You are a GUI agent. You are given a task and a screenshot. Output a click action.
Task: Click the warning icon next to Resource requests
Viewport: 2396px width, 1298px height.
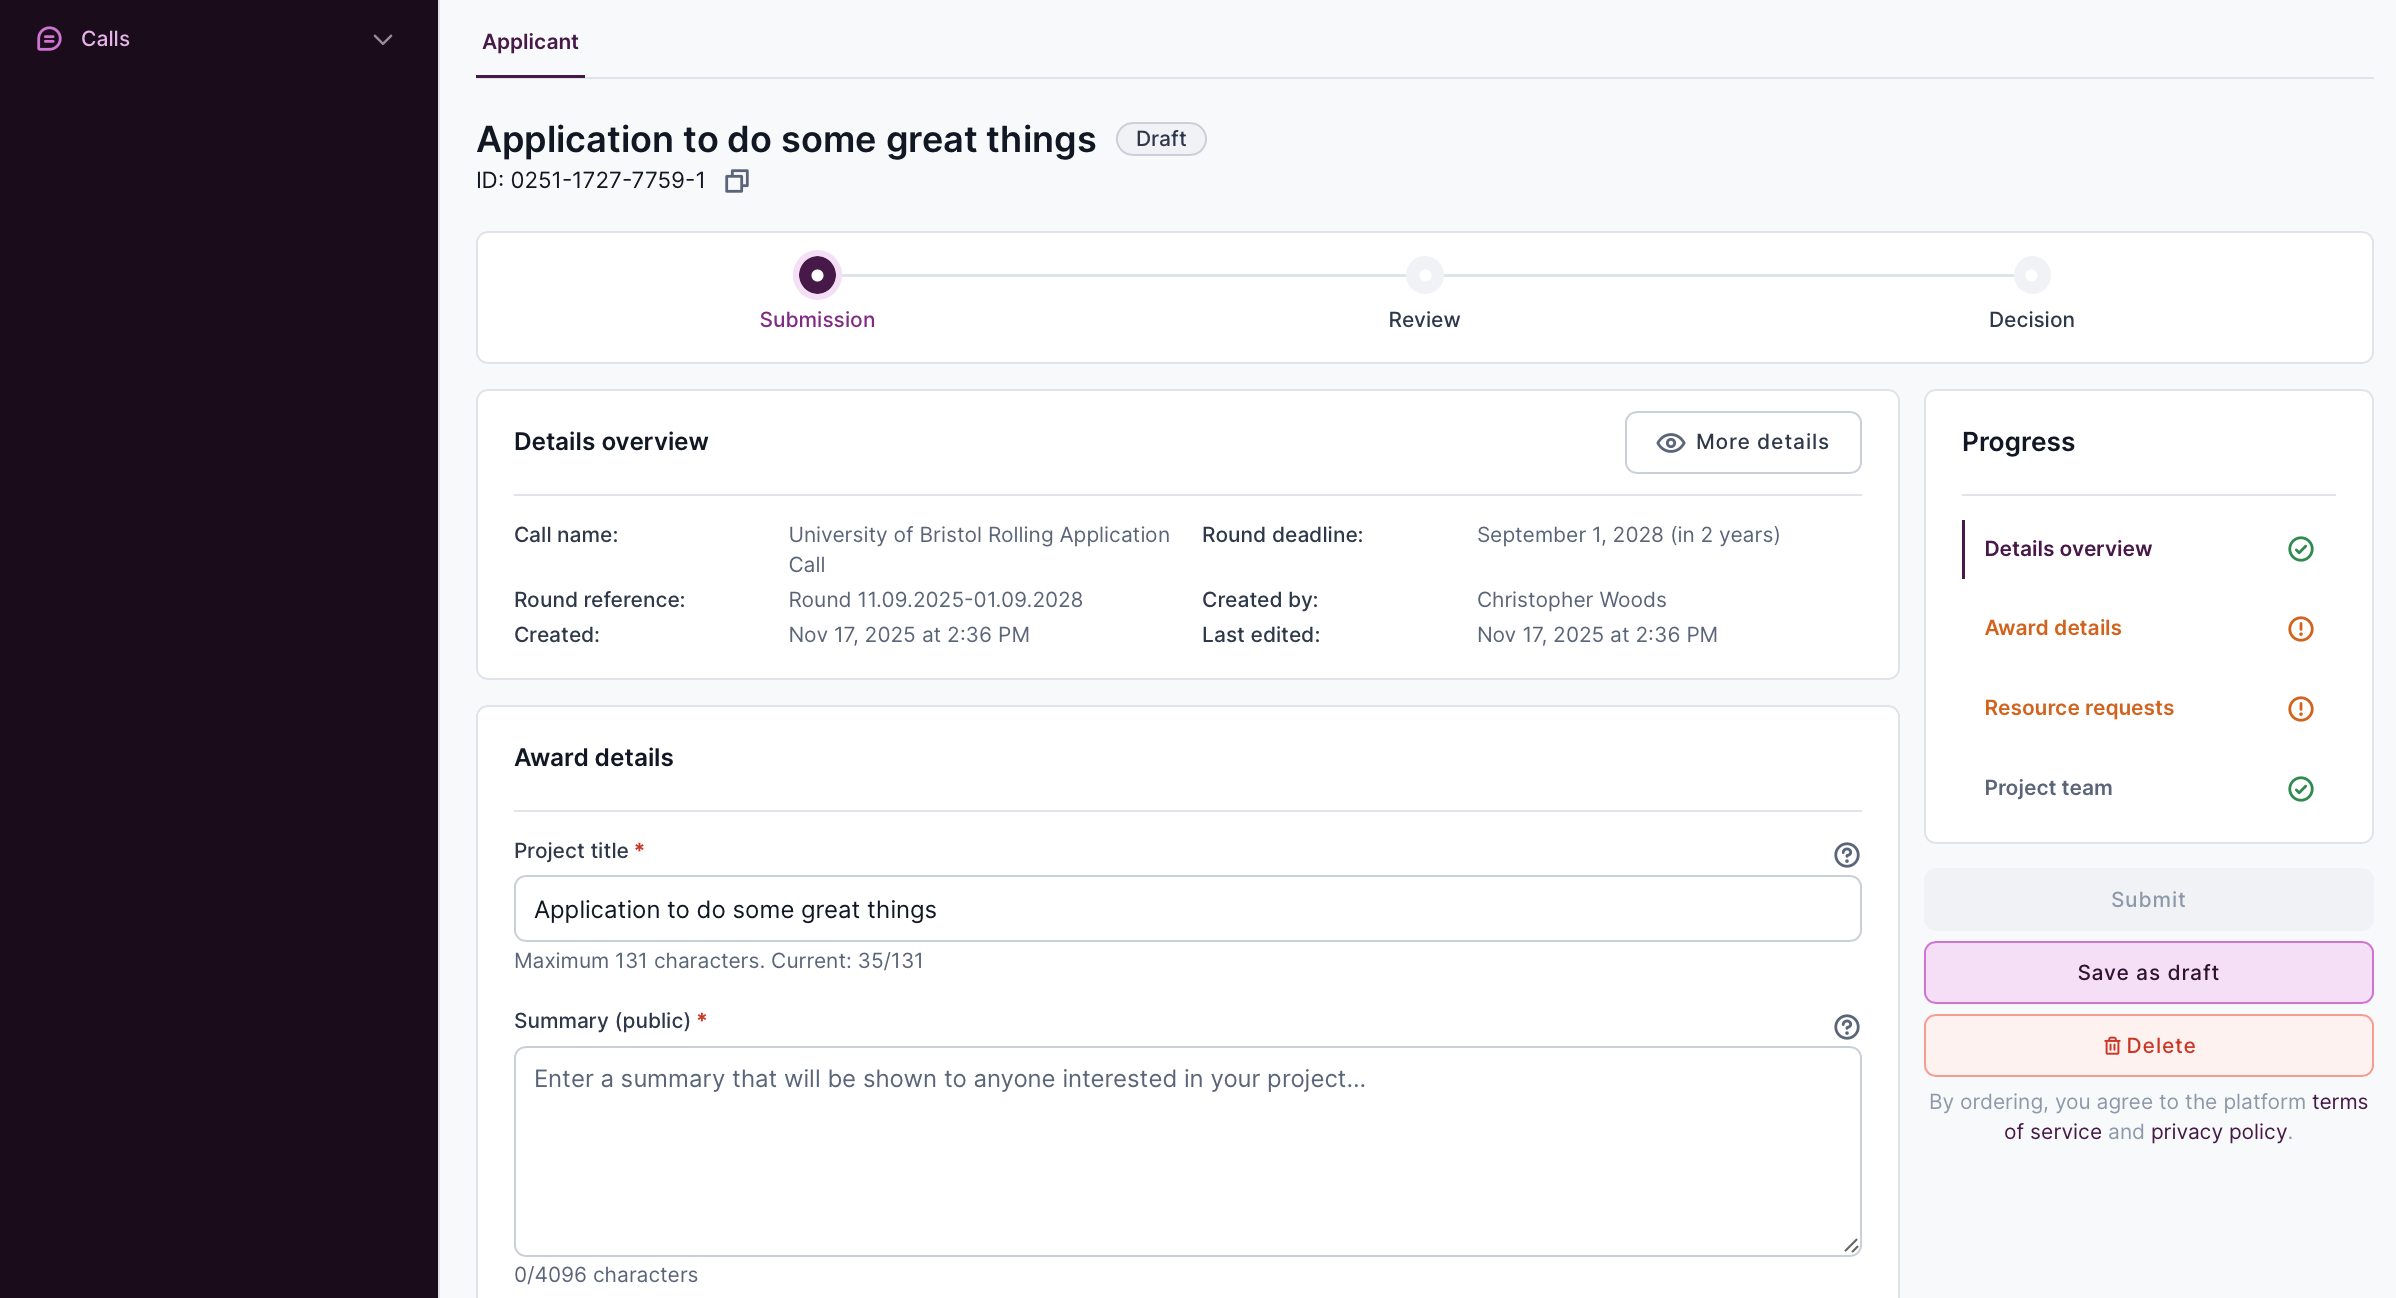(x=2300, y=708)
